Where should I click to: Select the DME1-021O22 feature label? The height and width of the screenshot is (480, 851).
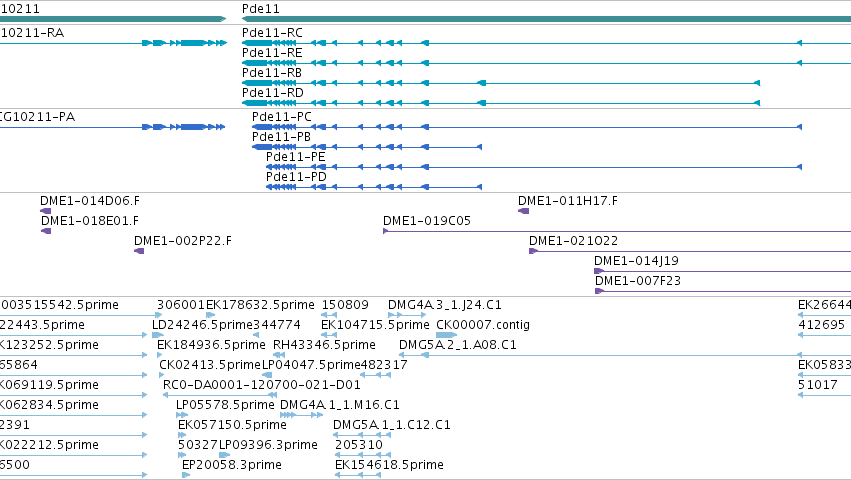[573, 241]
